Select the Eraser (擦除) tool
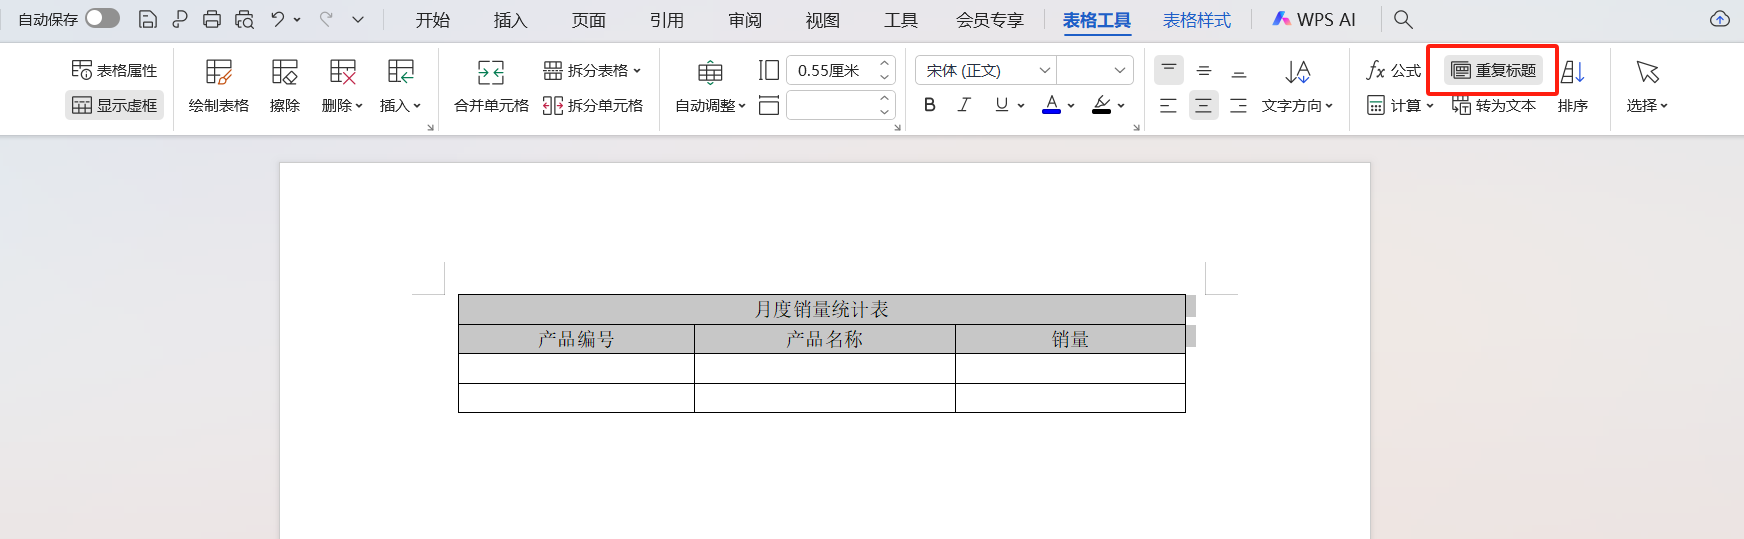This screenshot has width=1744, height=539. (x=284, y=73)
